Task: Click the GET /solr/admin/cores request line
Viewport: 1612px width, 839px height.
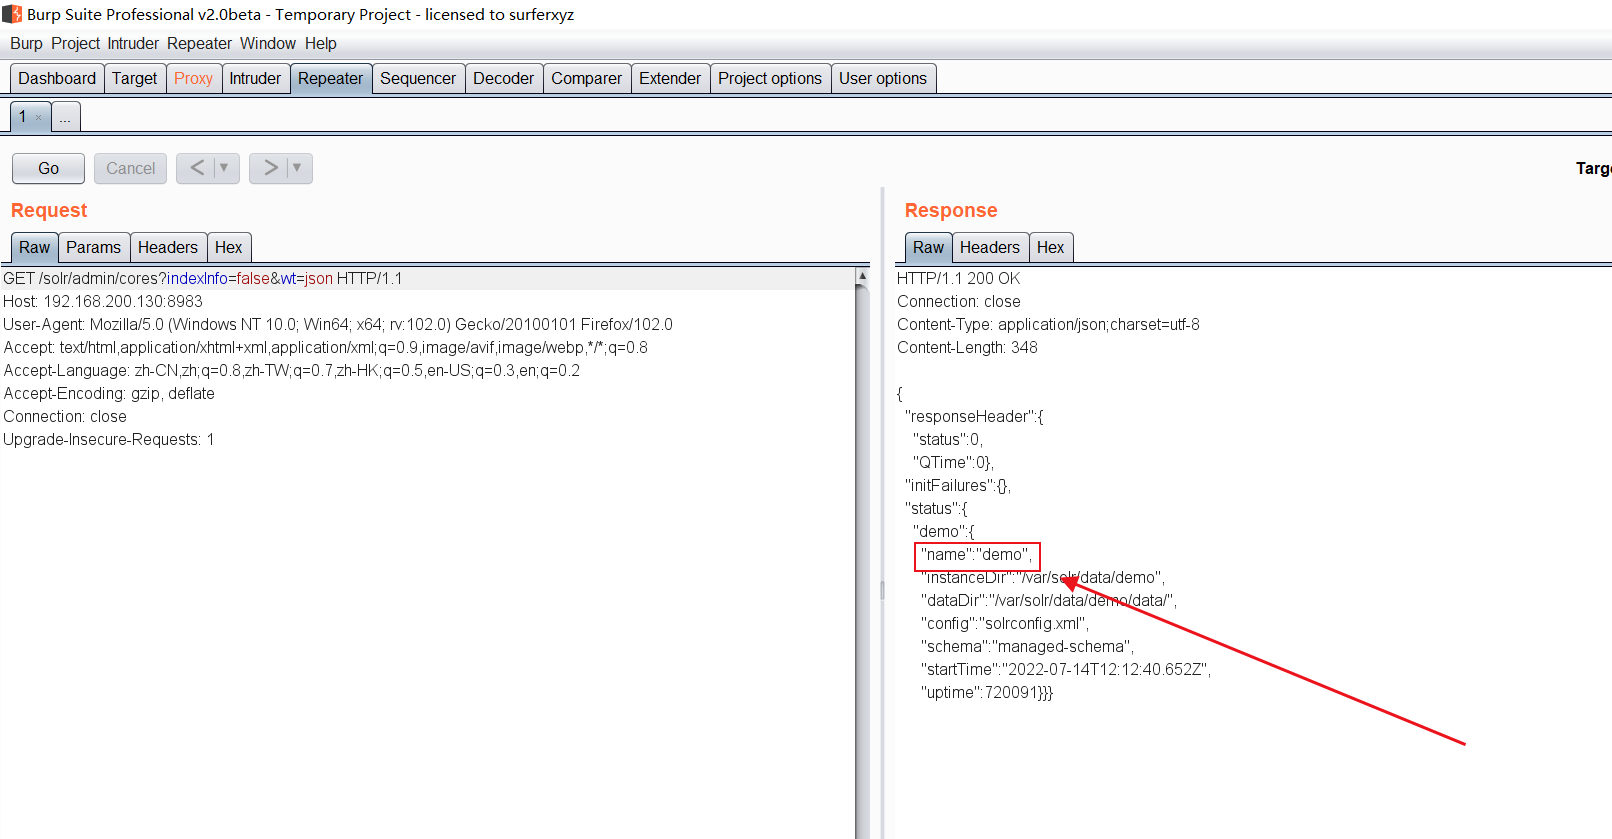Action: pos(203,278)
